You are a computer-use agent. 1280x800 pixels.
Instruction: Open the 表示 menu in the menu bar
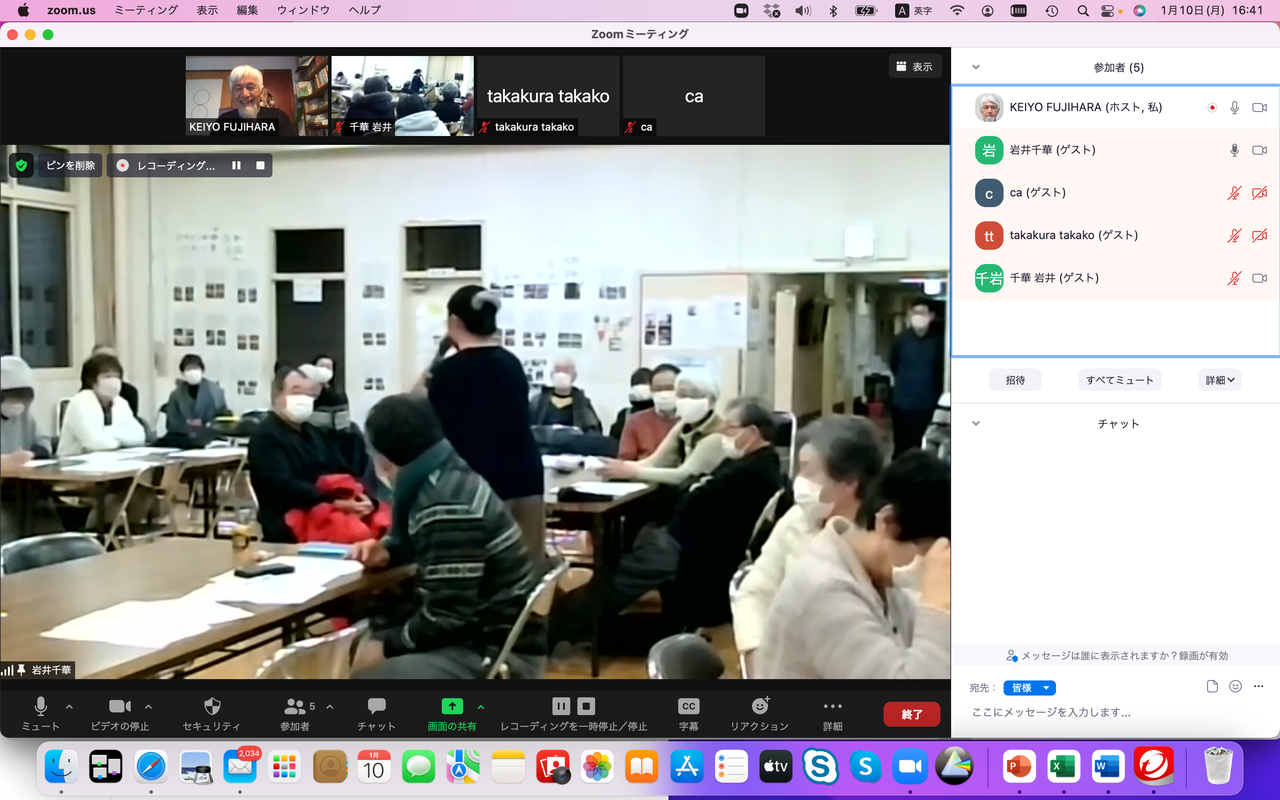point(207,10)
